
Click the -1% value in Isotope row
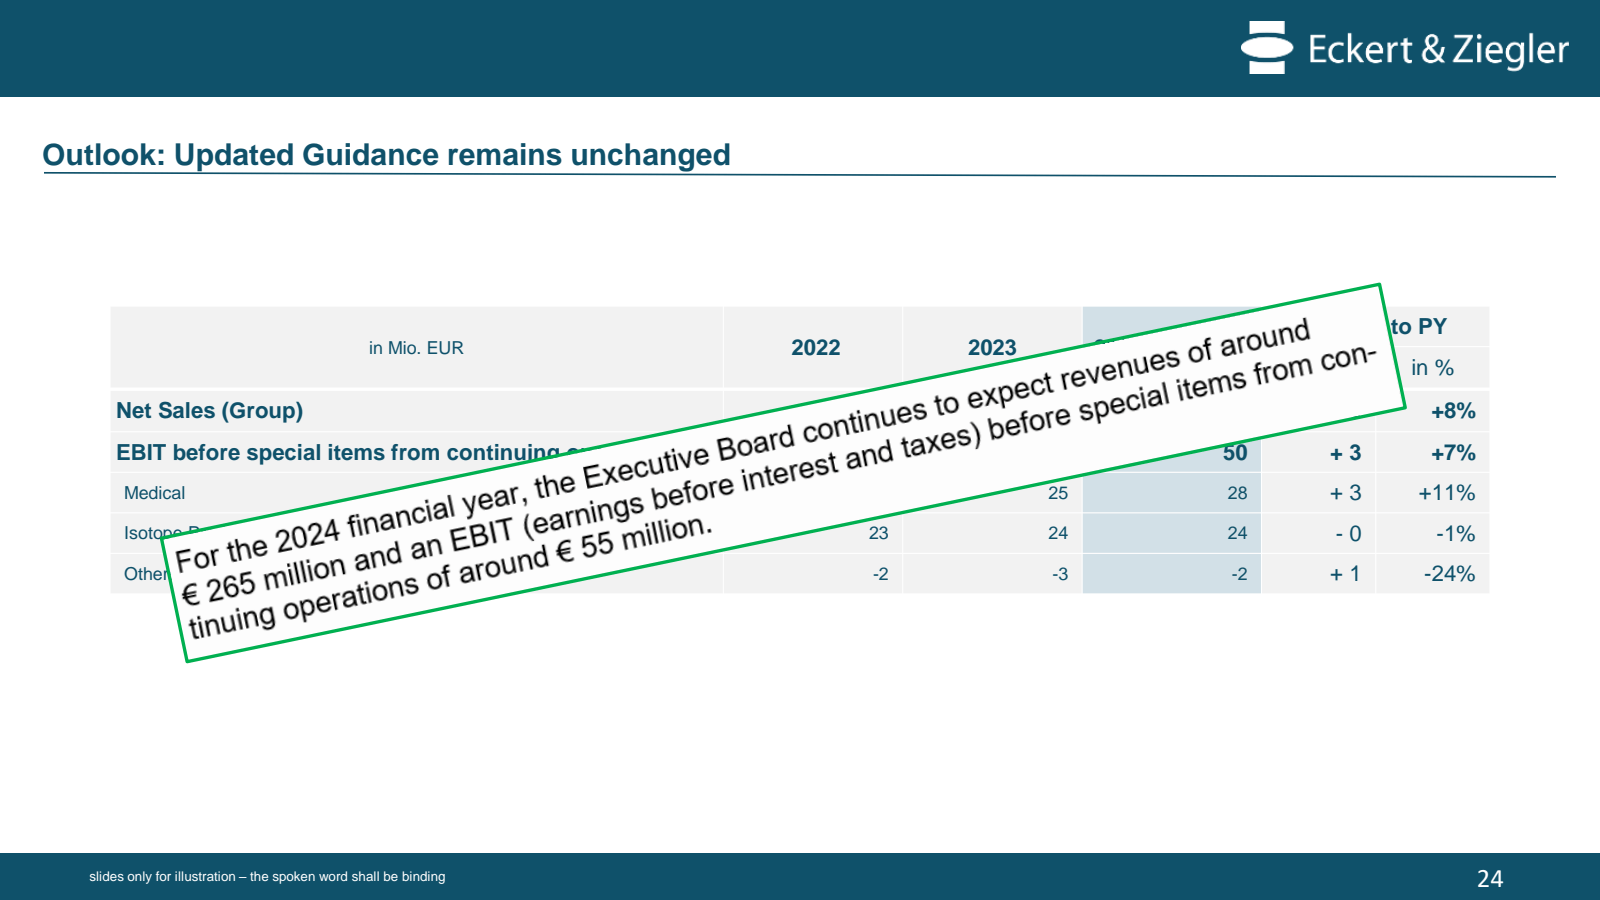tap(1456, 534)
